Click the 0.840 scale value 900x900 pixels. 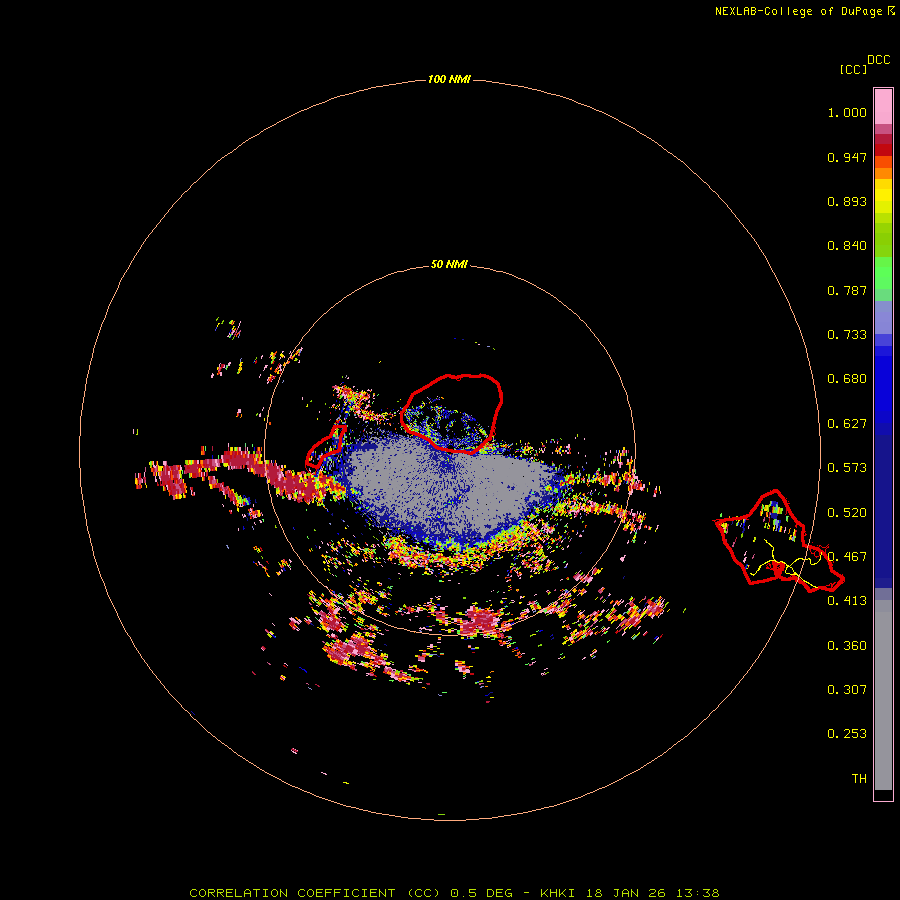[x=847, y=246]
